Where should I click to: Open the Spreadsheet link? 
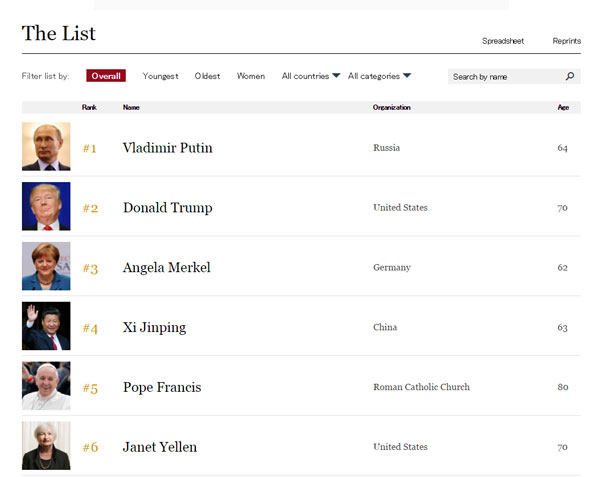click(503, 41)
